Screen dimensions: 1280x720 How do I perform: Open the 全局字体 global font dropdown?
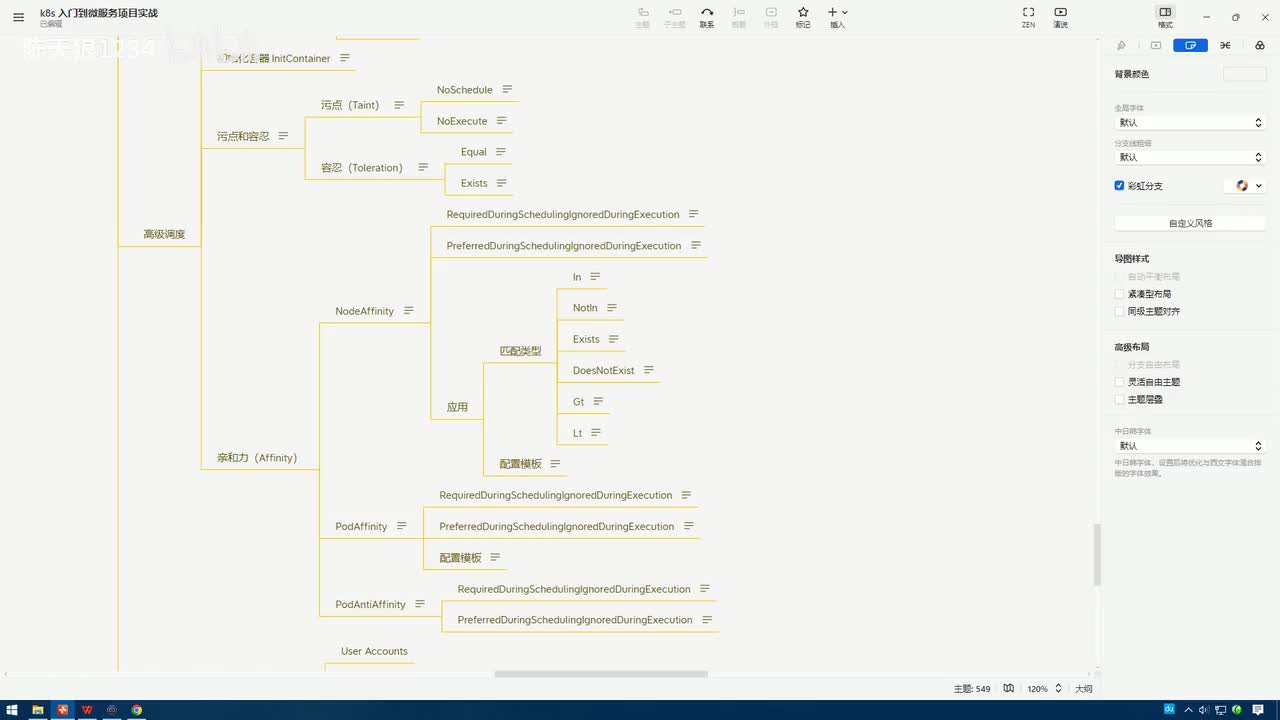pos(1190,122)
